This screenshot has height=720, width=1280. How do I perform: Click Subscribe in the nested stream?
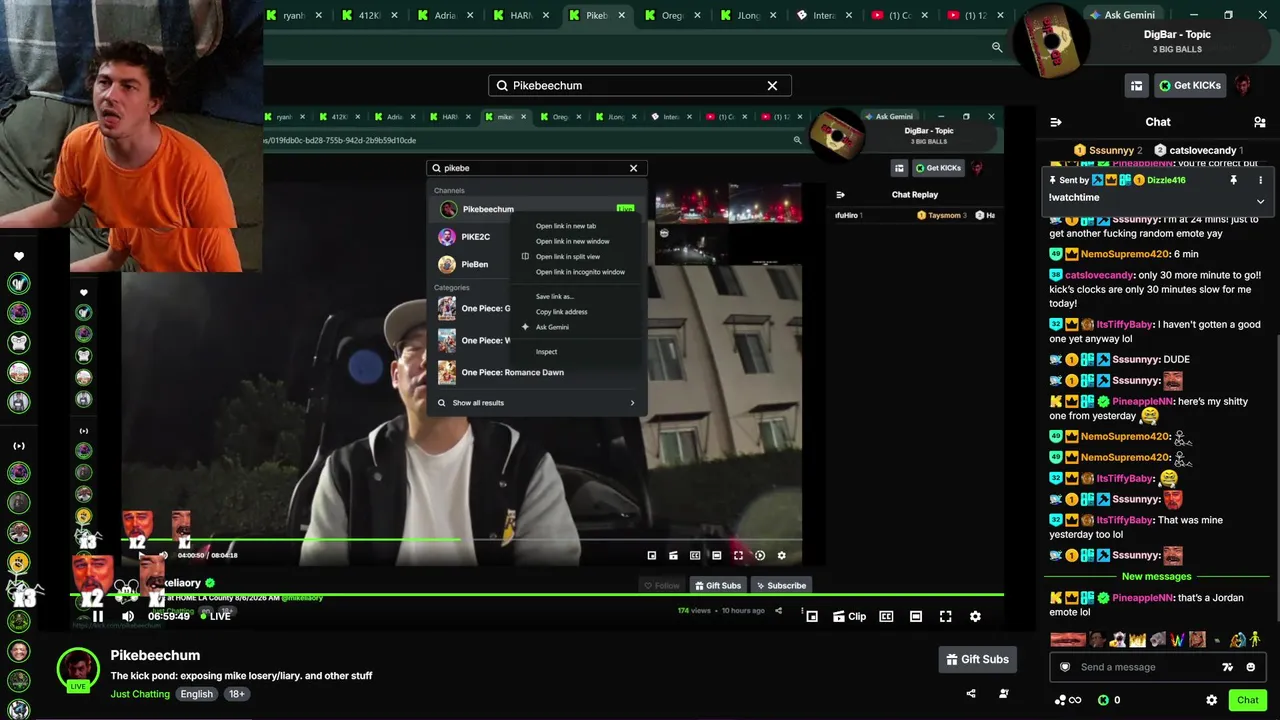(781, 586)
